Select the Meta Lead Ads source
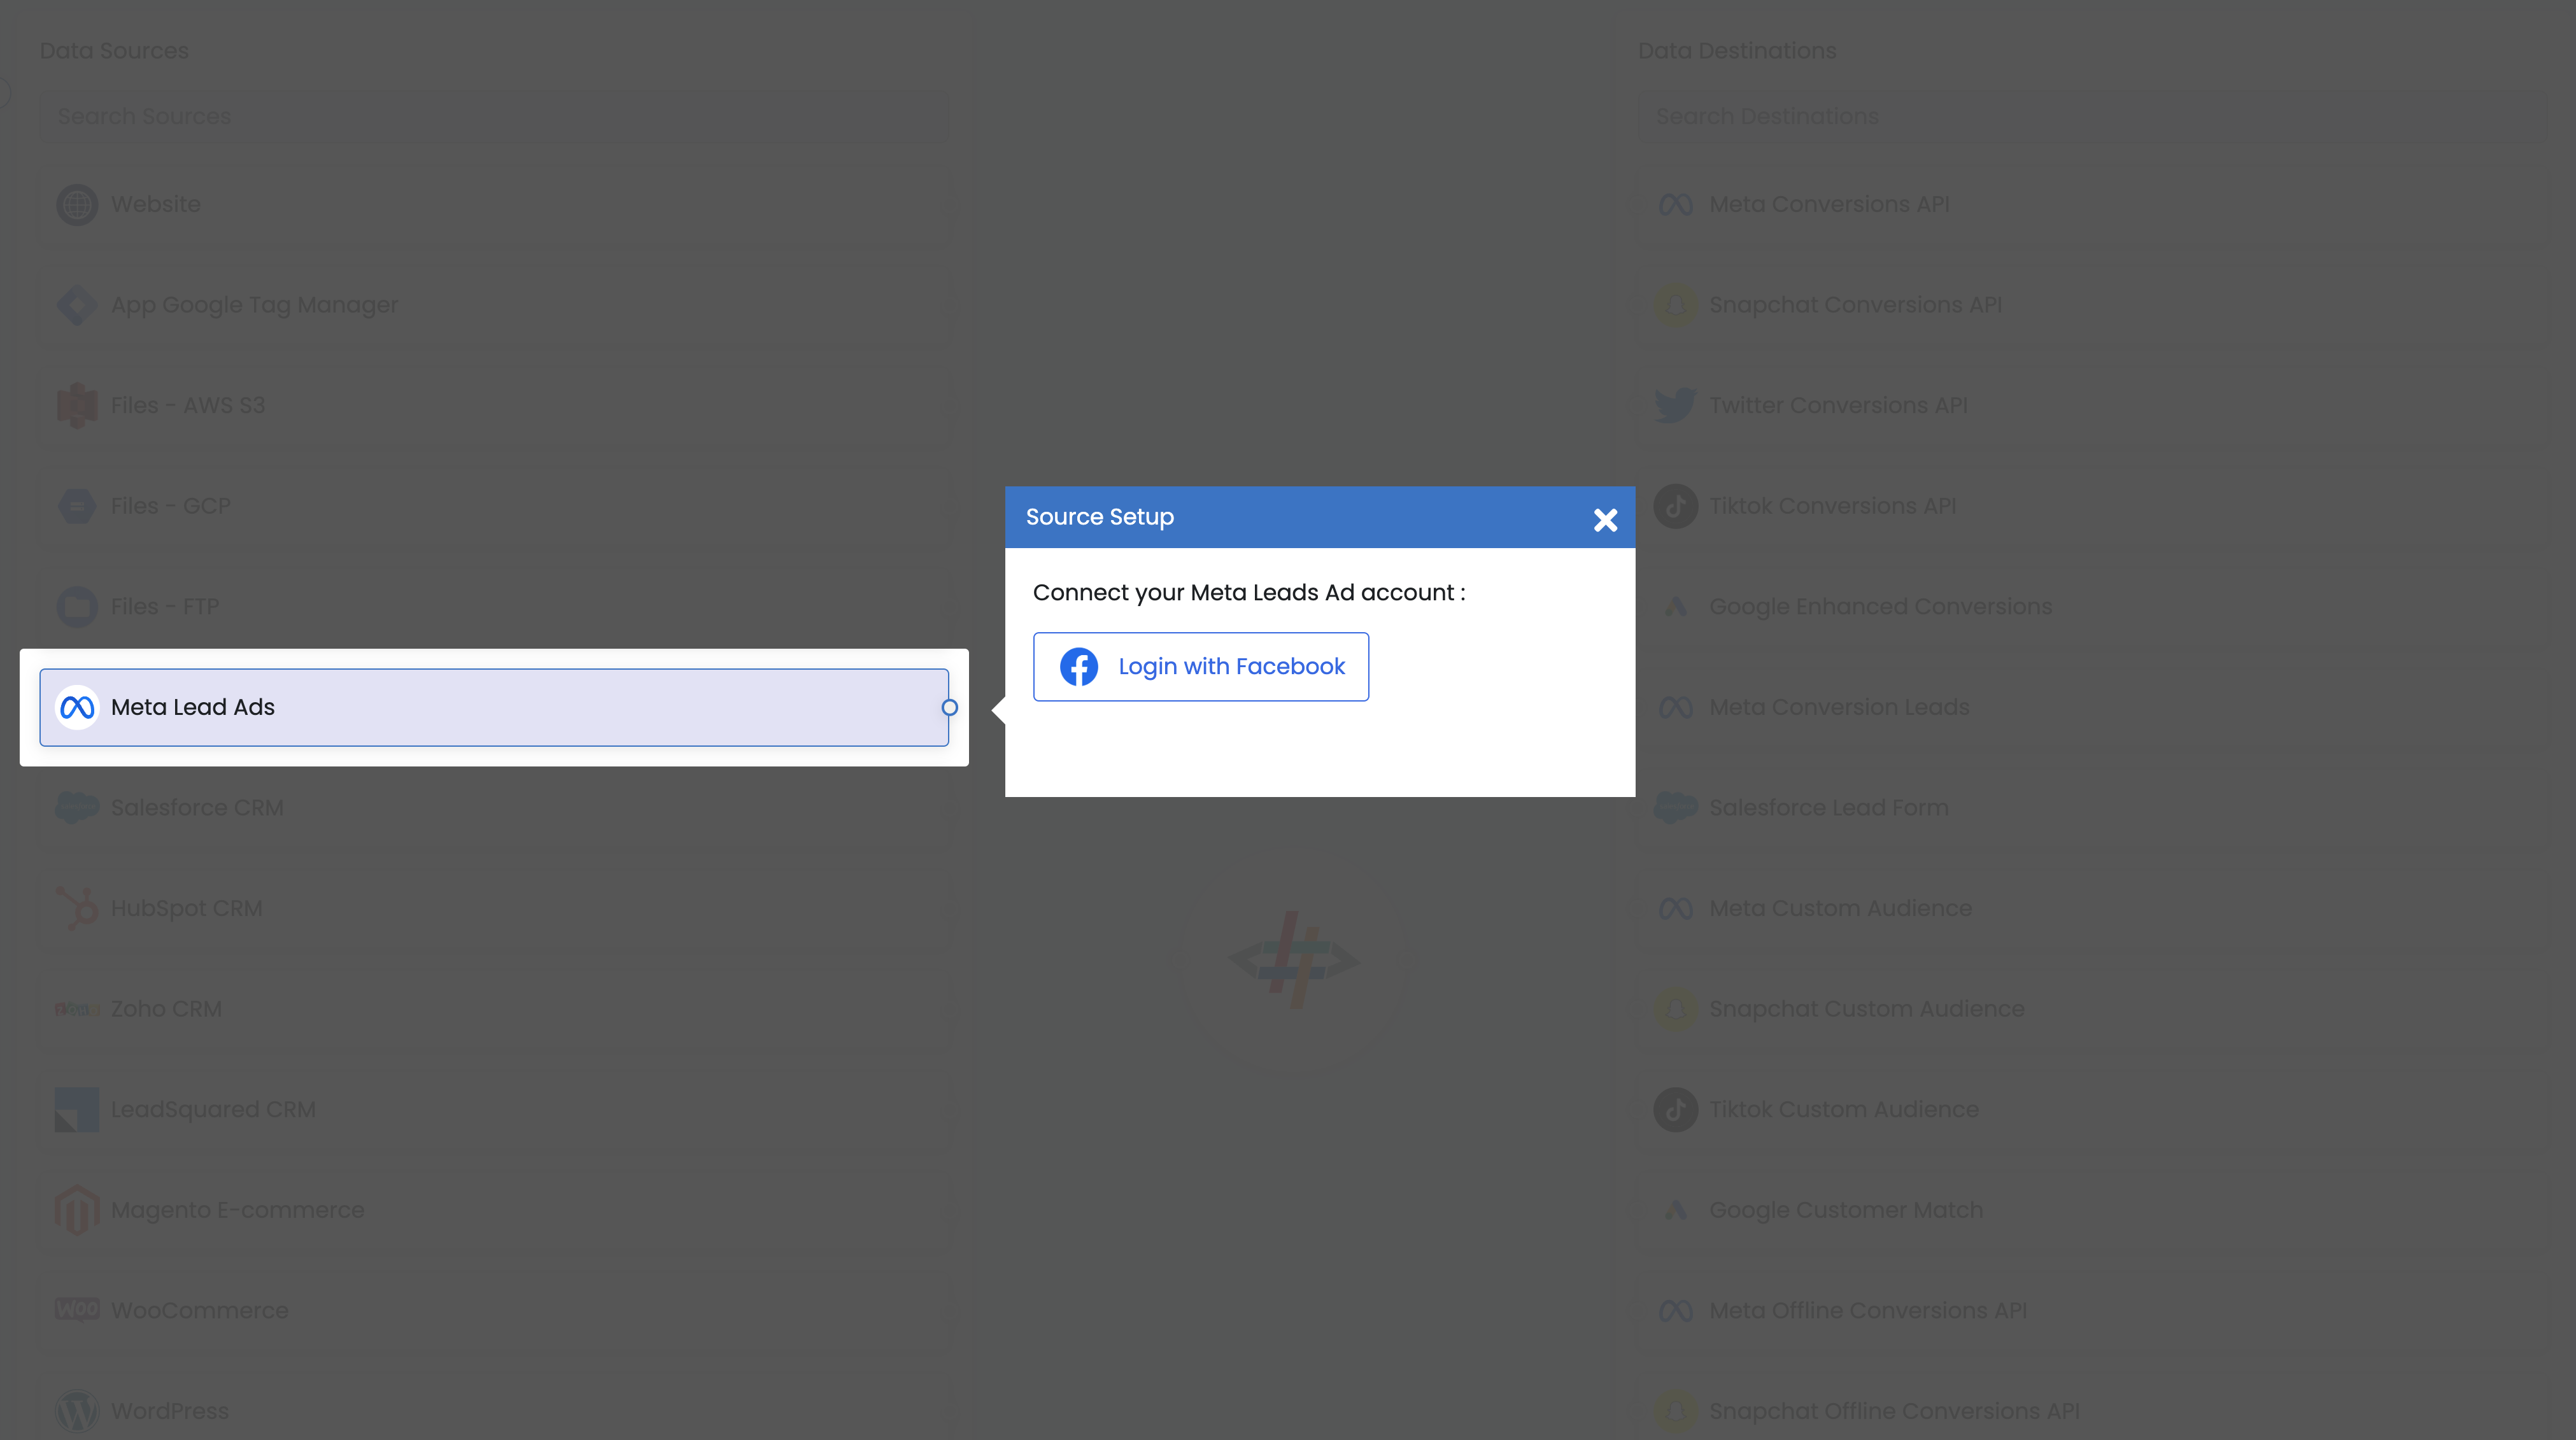The image size is (2576, 1440). pos(494,707)
